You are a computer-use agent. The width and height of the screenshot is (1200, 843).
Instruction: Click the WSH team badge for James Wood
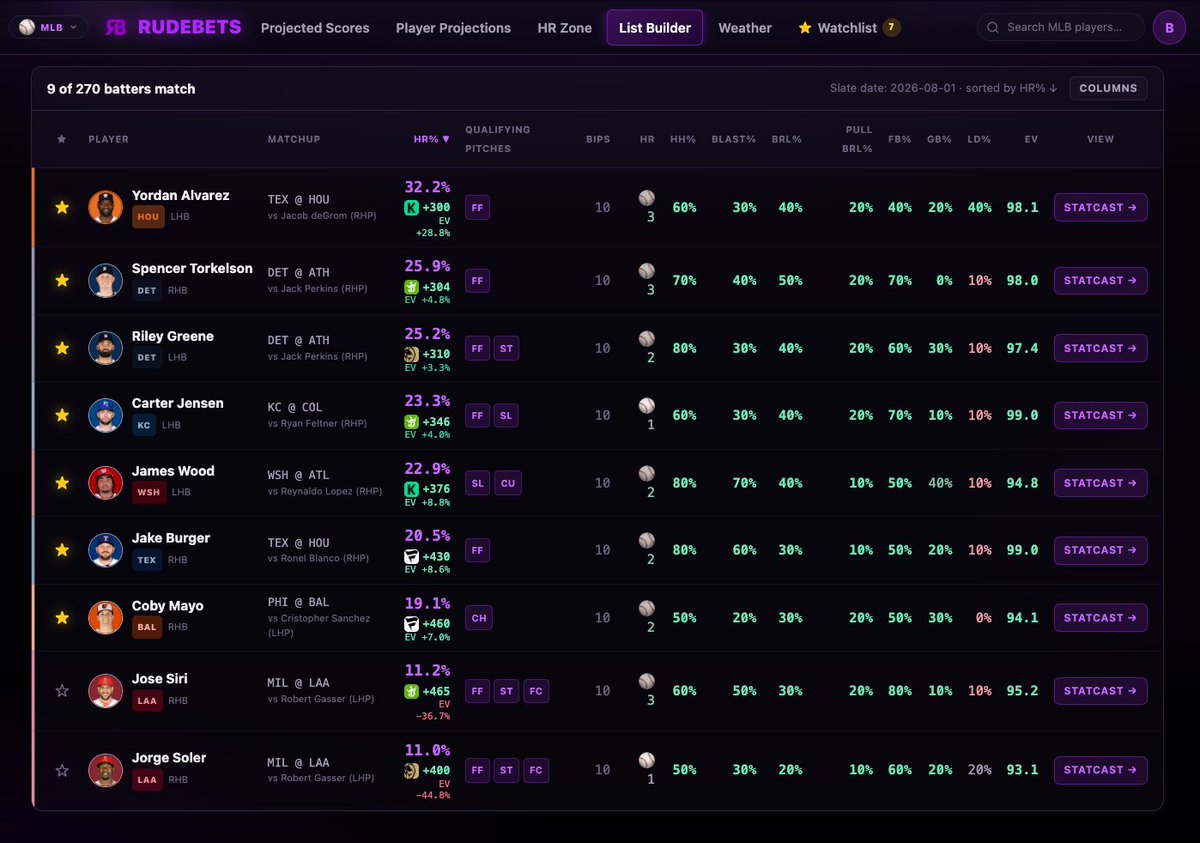[x=148, y=492]
